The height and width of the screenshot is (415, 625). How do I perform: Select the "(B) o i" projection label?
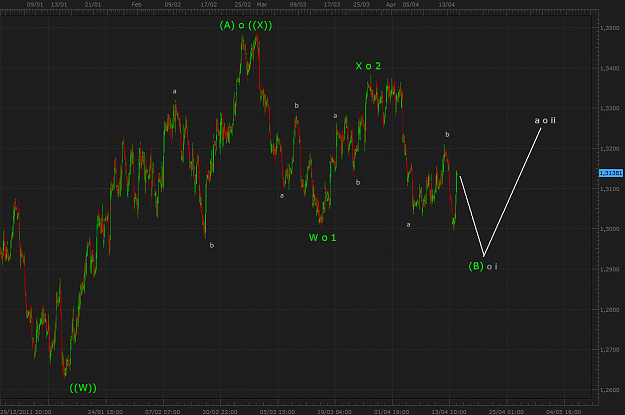pos(483,266)
